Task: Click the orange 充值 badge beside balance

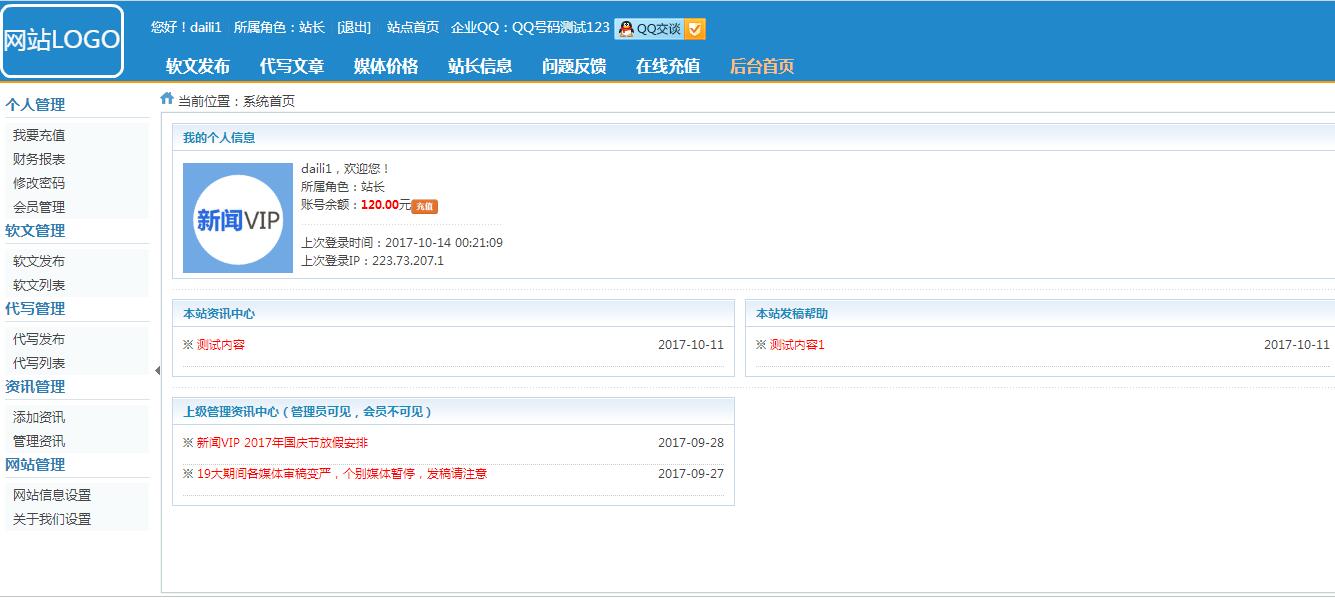Action: [424, 206]
